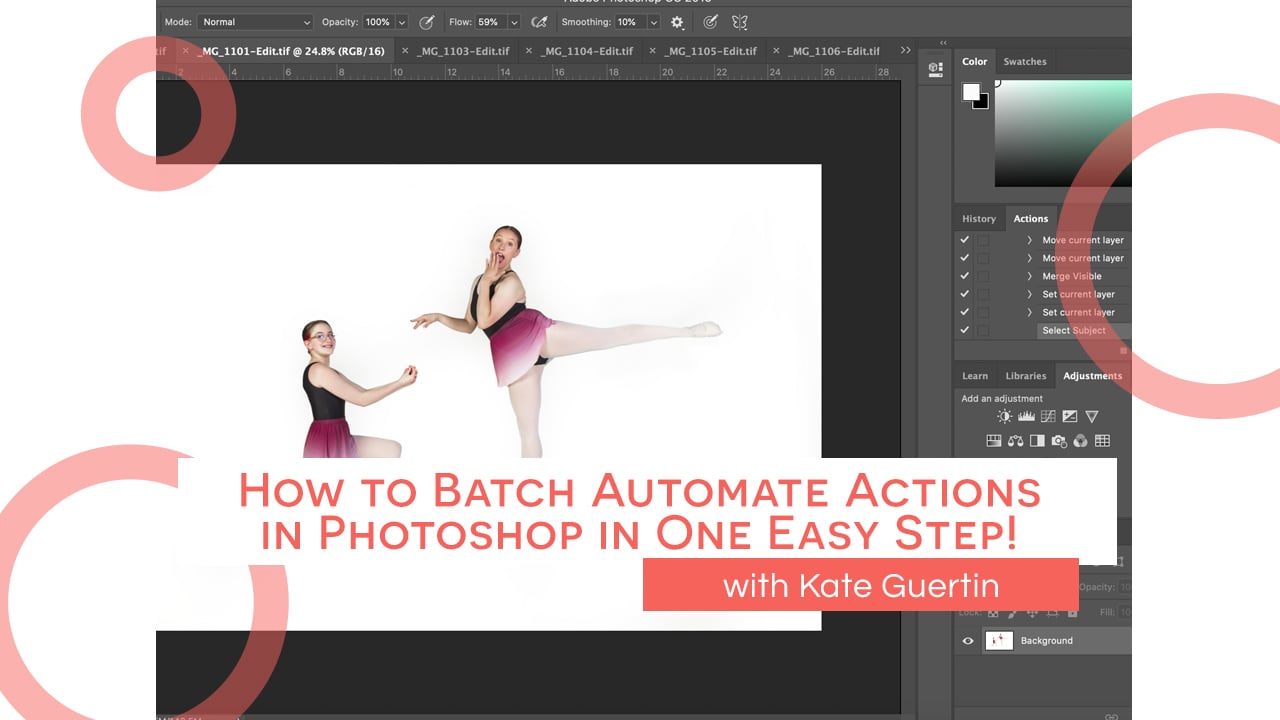
Task: Add a Brightness/Contrast adjustment
Action: (x=1004, y=417)
